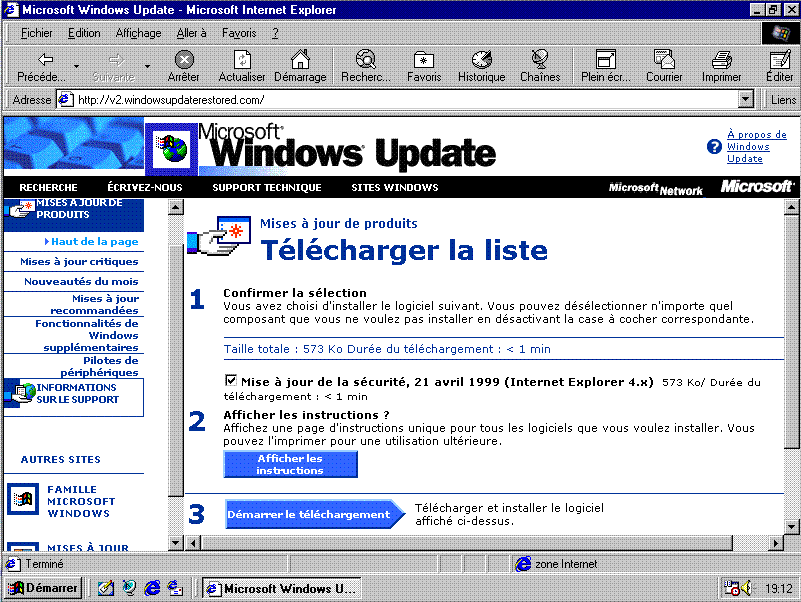Viewport: 801px width, 602px height.
Task: Click SITES WINDOWS in the navigation bar
Action: (394, 188)
